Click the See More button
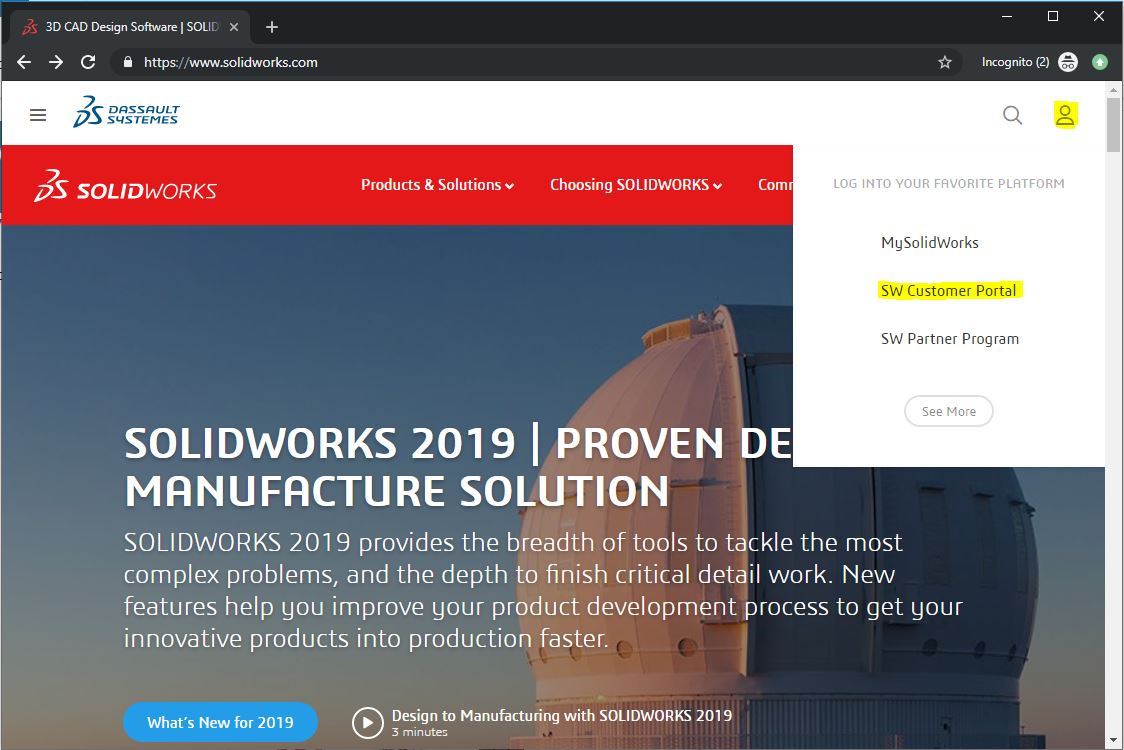Image resolution: width=1124 pixels, height=750 pixels. [948, 411]
